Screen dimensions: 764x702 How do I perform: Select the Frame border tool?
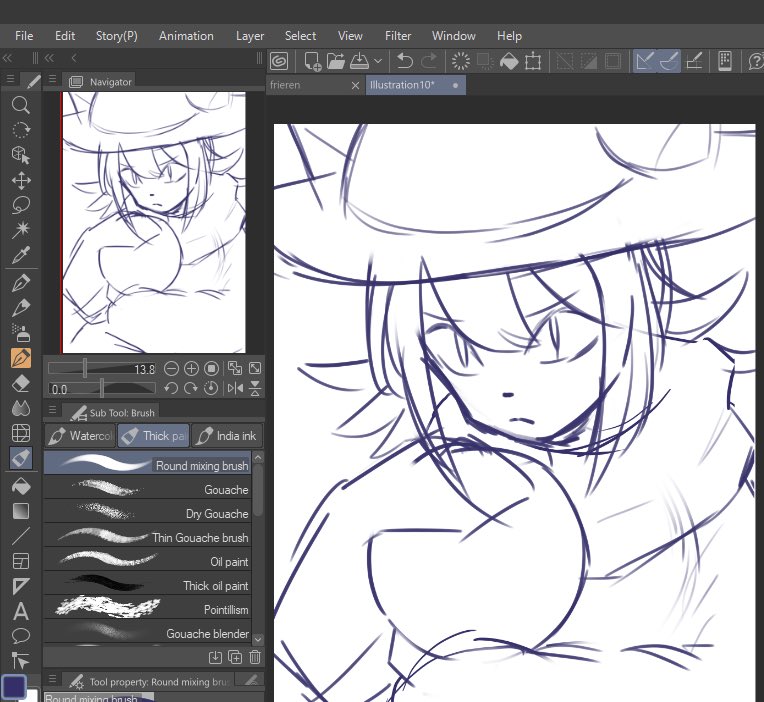tap(20, 561)
